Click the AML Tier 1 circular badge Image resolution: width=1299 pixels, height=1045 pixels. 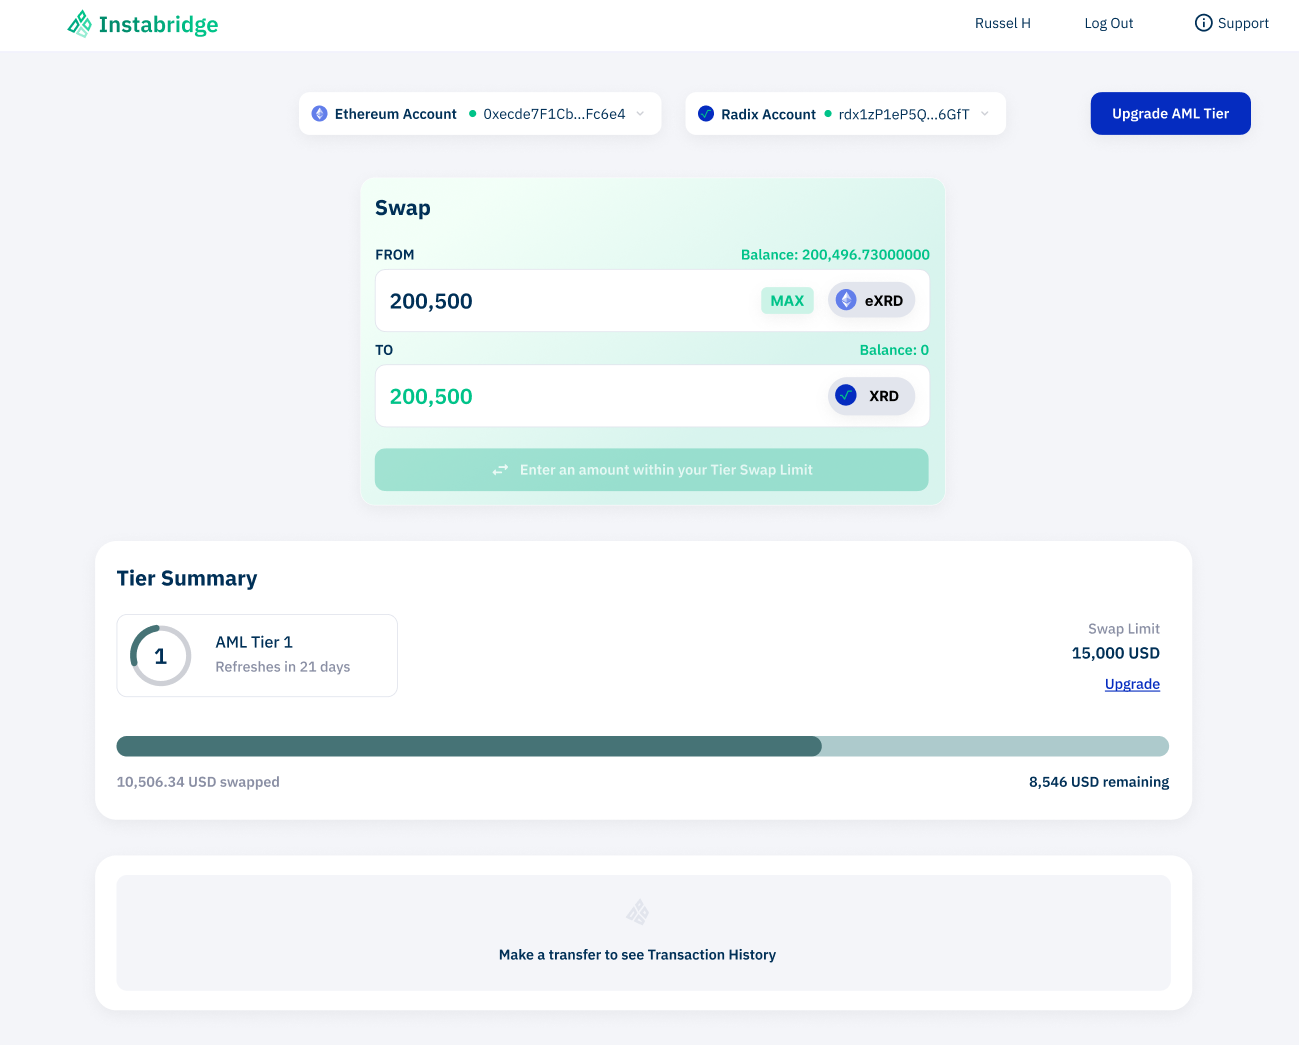pyautogui.click(x=161, y=656)
